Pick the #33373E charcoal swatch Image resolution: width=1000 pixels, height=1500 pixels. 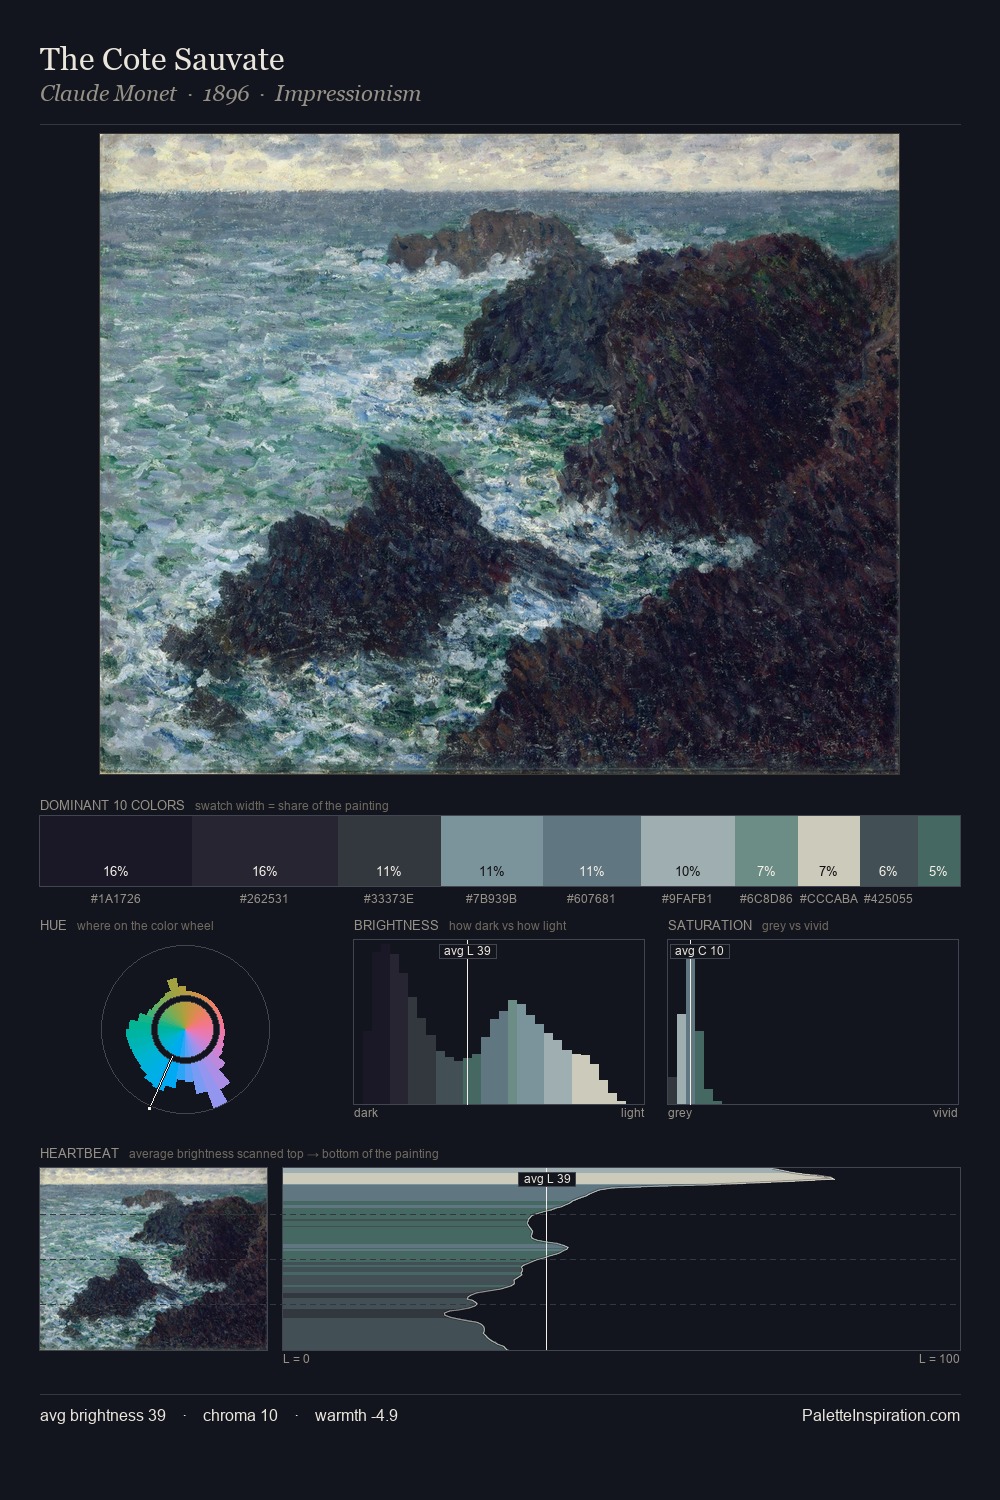pyautogui.click(x=389, y=851)
